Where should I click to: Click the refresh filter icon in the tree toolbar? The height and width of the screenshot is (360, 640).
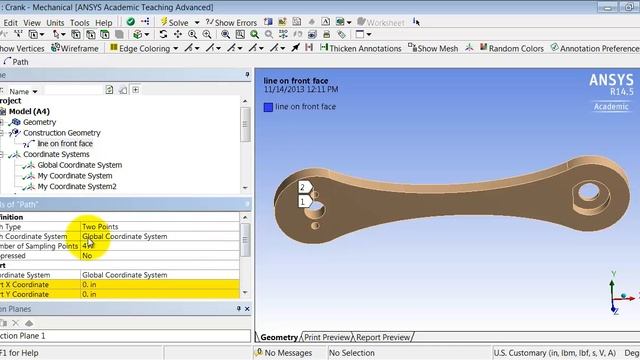tap(109, 90)
